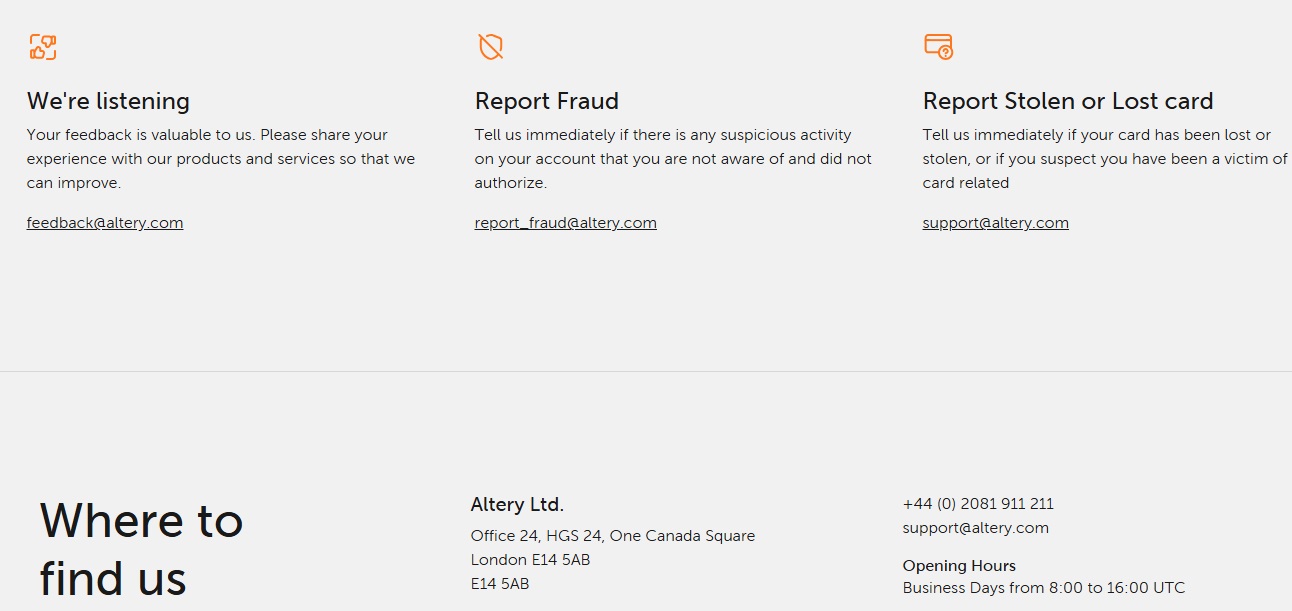The width and height of the screenshot is (1292, 611).
Task: Click the thumbs up/down feedback icon
Action: click(x=42, y=47)
